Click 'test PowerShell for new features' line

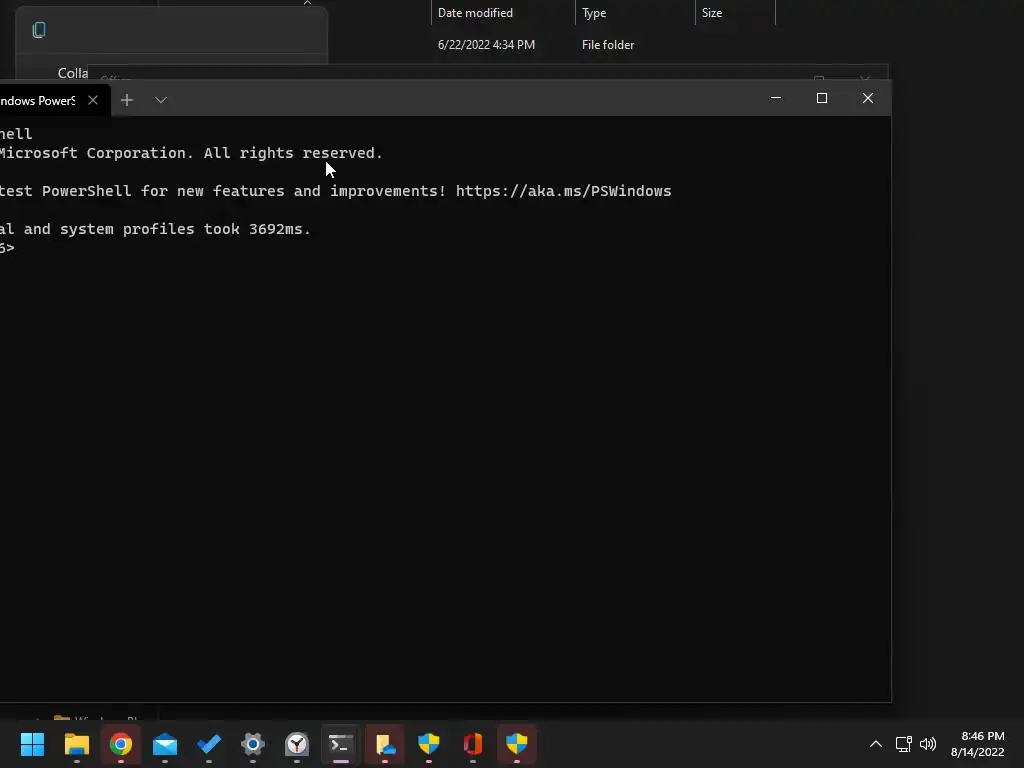(336, 191)
